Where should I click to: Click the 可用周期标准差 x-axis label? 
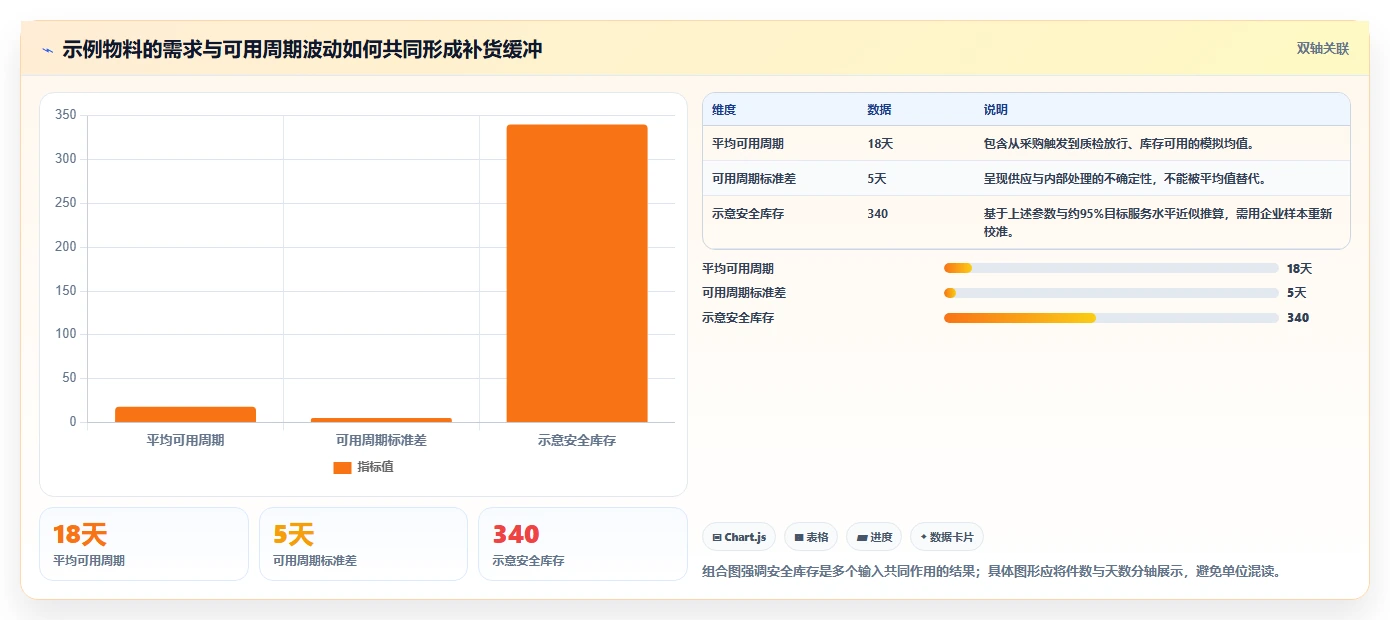click(x=381, y=440)
